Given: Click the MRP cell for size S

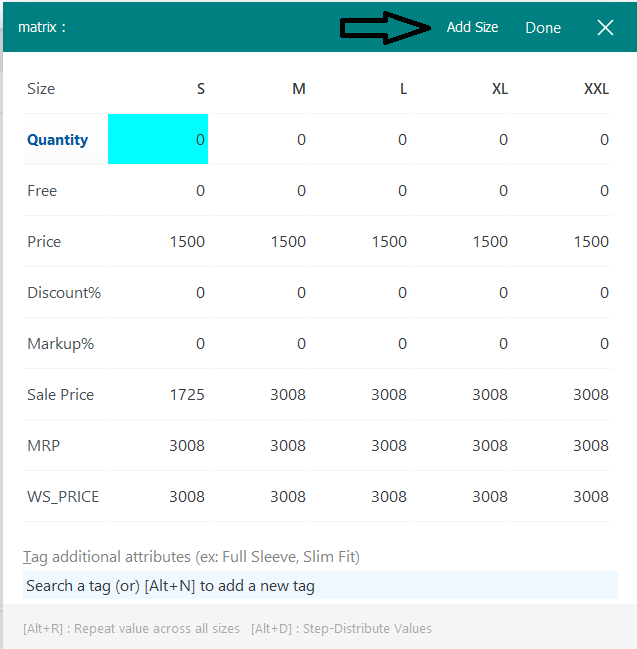Looking at the screenshot, I should (158, 445).
